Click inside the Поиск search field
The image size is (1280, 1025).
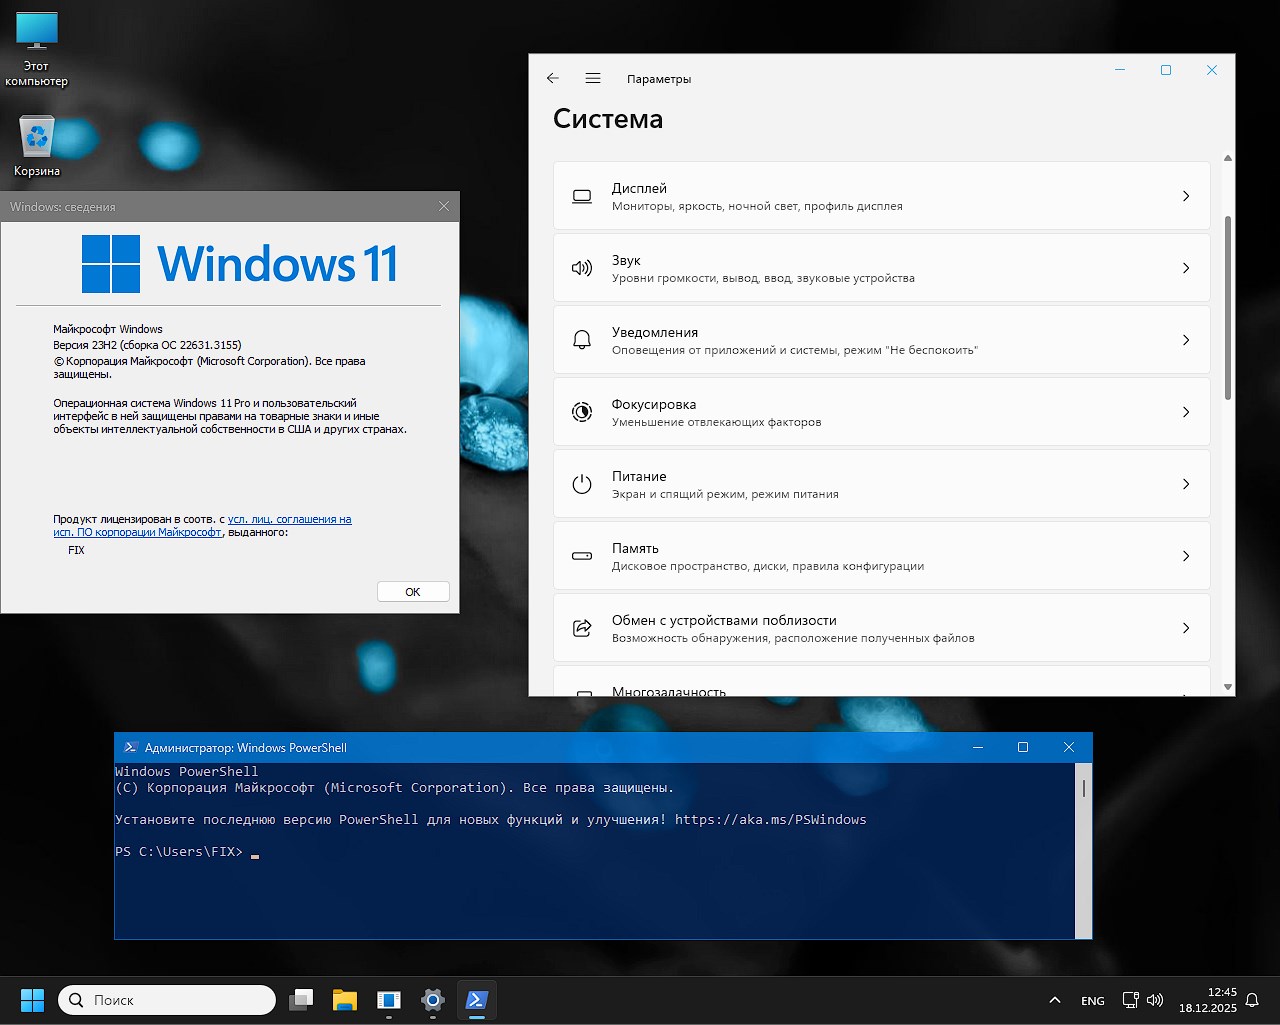coord(166,1000)
